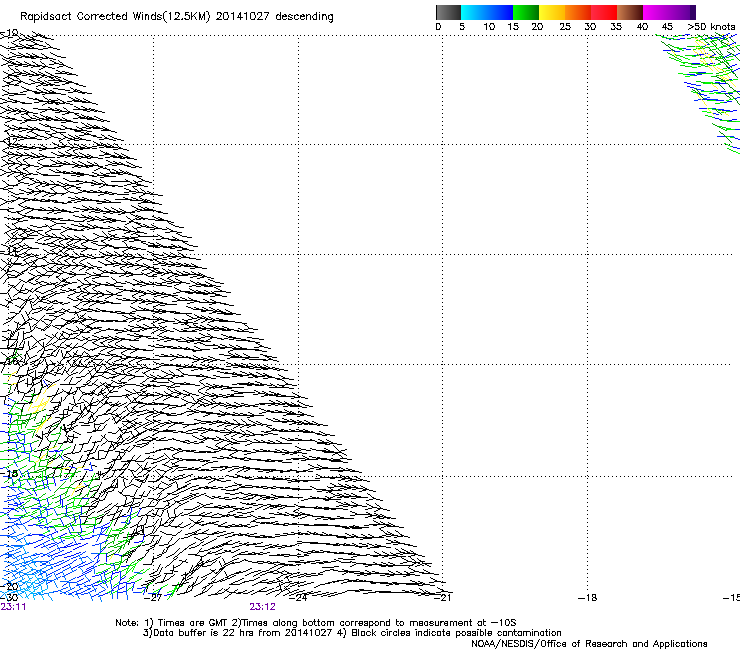Screen dimensions: 740x650
Task: Click the '-30' longitude axis label
Action: tap(9, 598)
